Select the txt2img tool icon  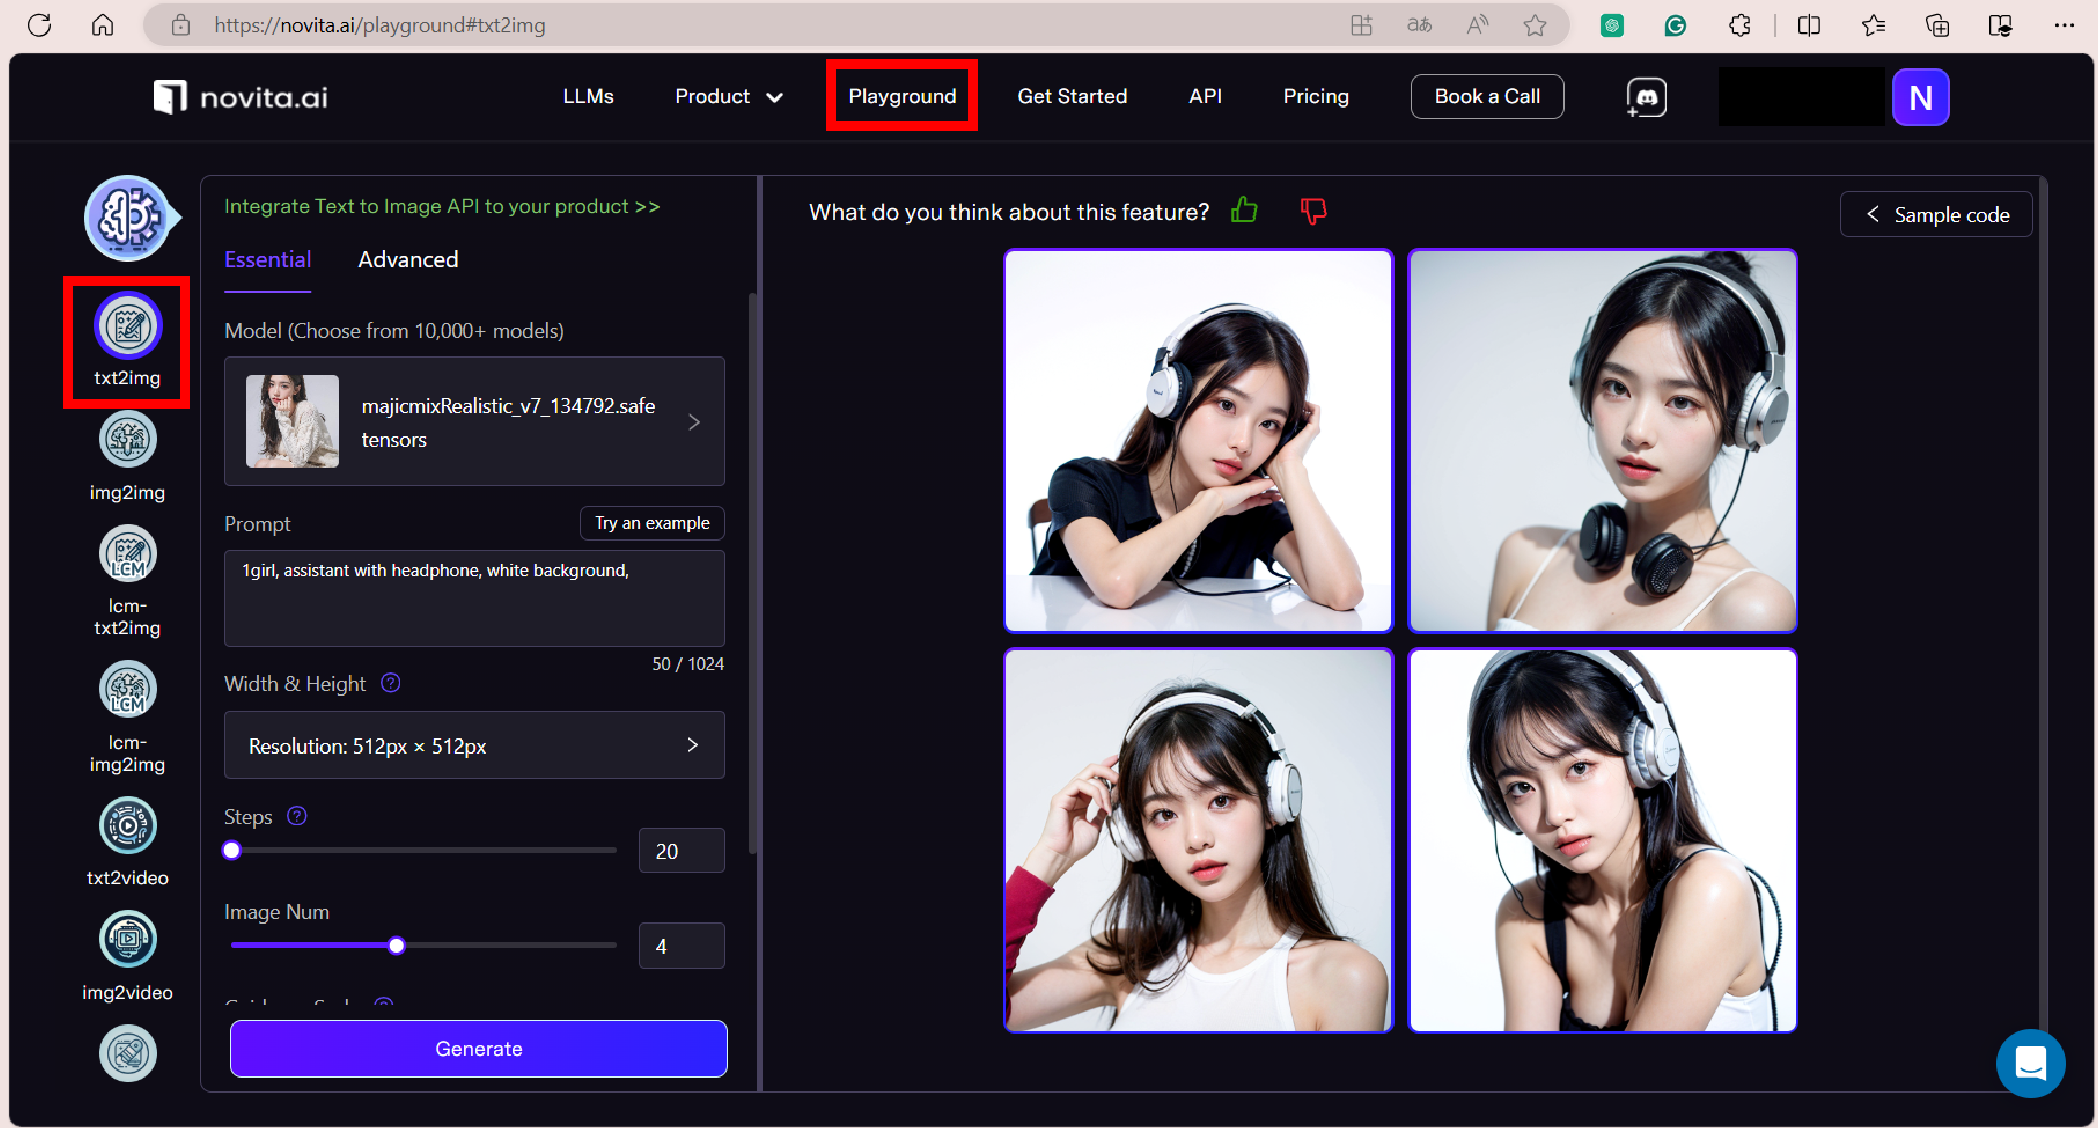pos(127,326)
